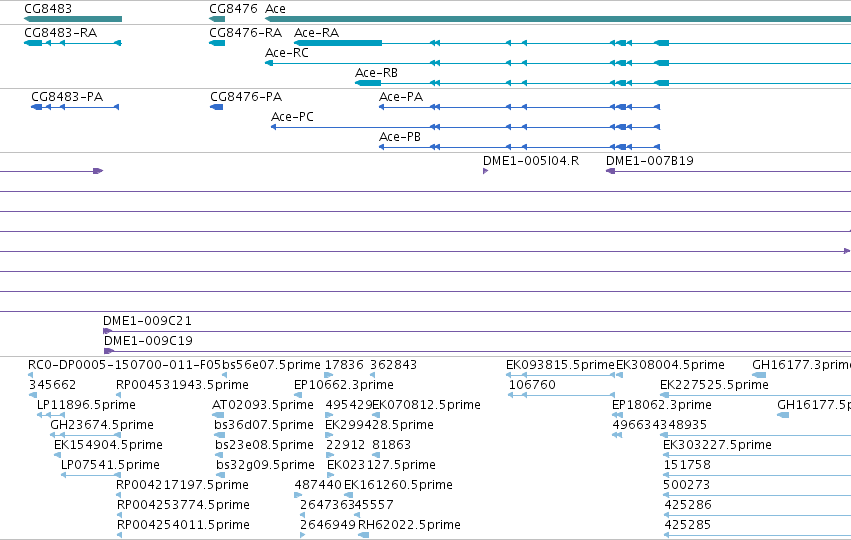Select the 17836 feature label
The width and height of the screenshot is (851, 540).
[344, 365]
